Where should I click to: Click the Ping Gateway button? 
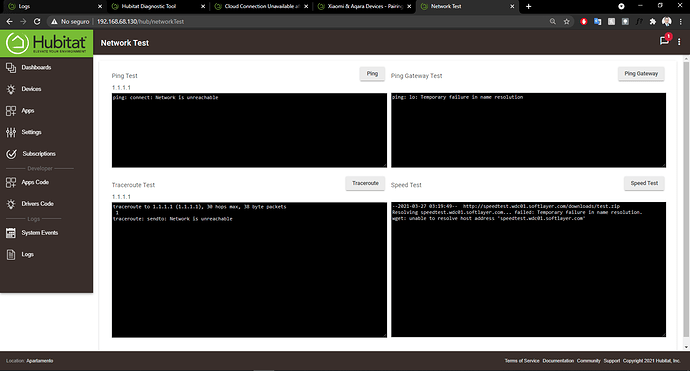click(641, 74)
